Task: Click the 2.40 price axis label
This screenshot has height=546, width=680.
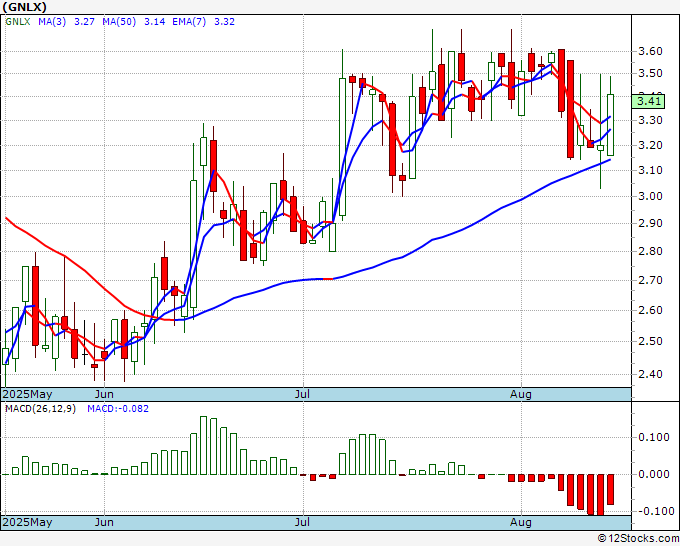Action: click(x=650, y=374)
